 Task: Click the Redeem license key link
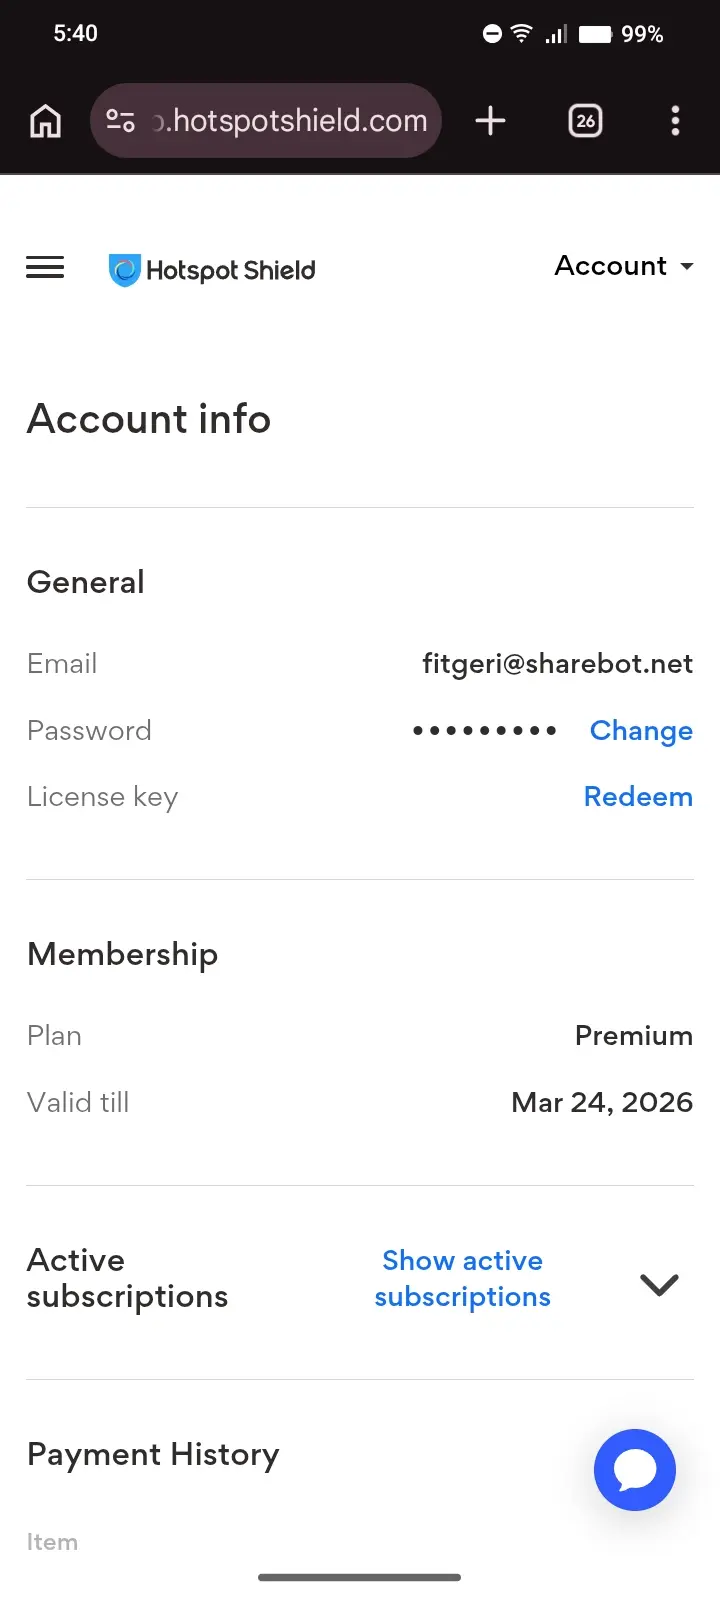point(638,797)
